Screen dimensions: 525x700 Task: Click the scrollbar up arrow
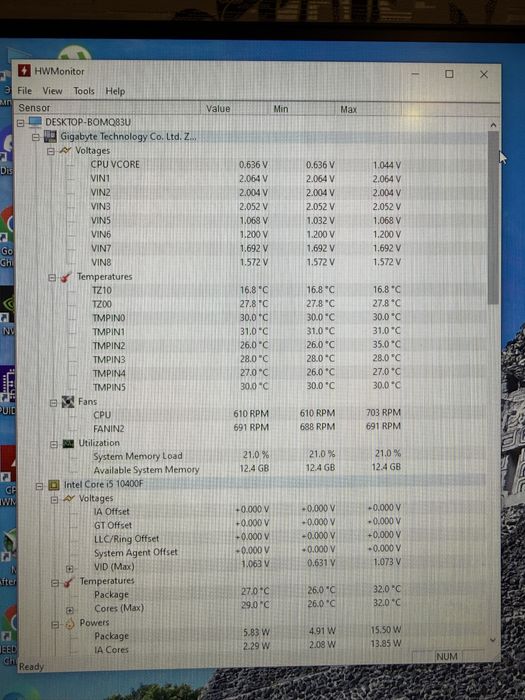click(493, 125)
